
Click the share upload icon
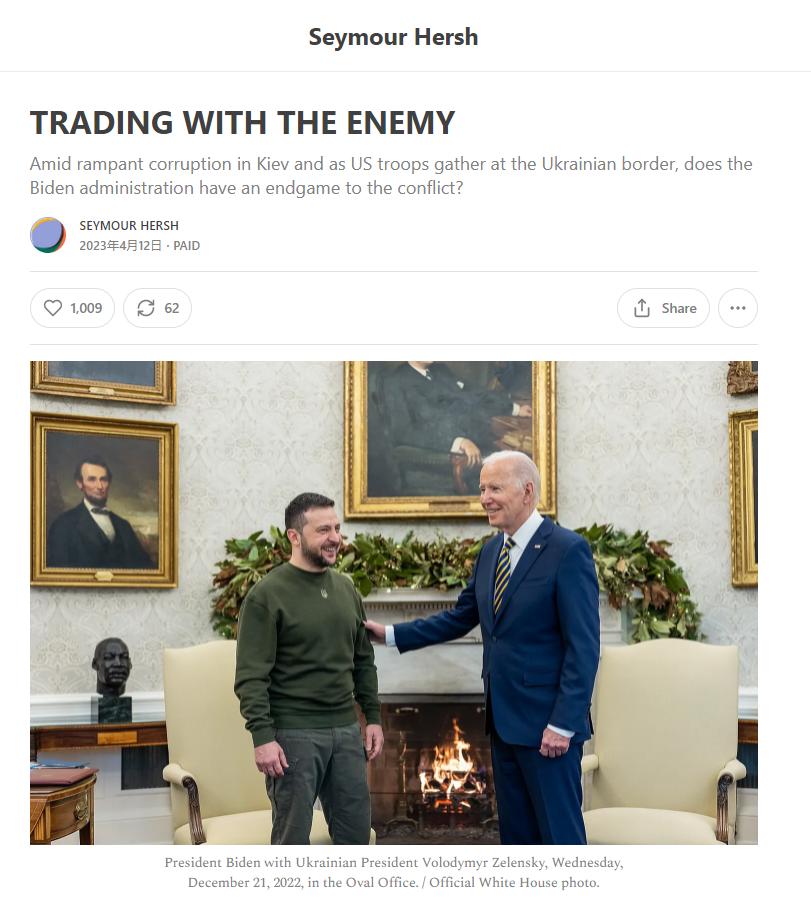coord(641,308)
